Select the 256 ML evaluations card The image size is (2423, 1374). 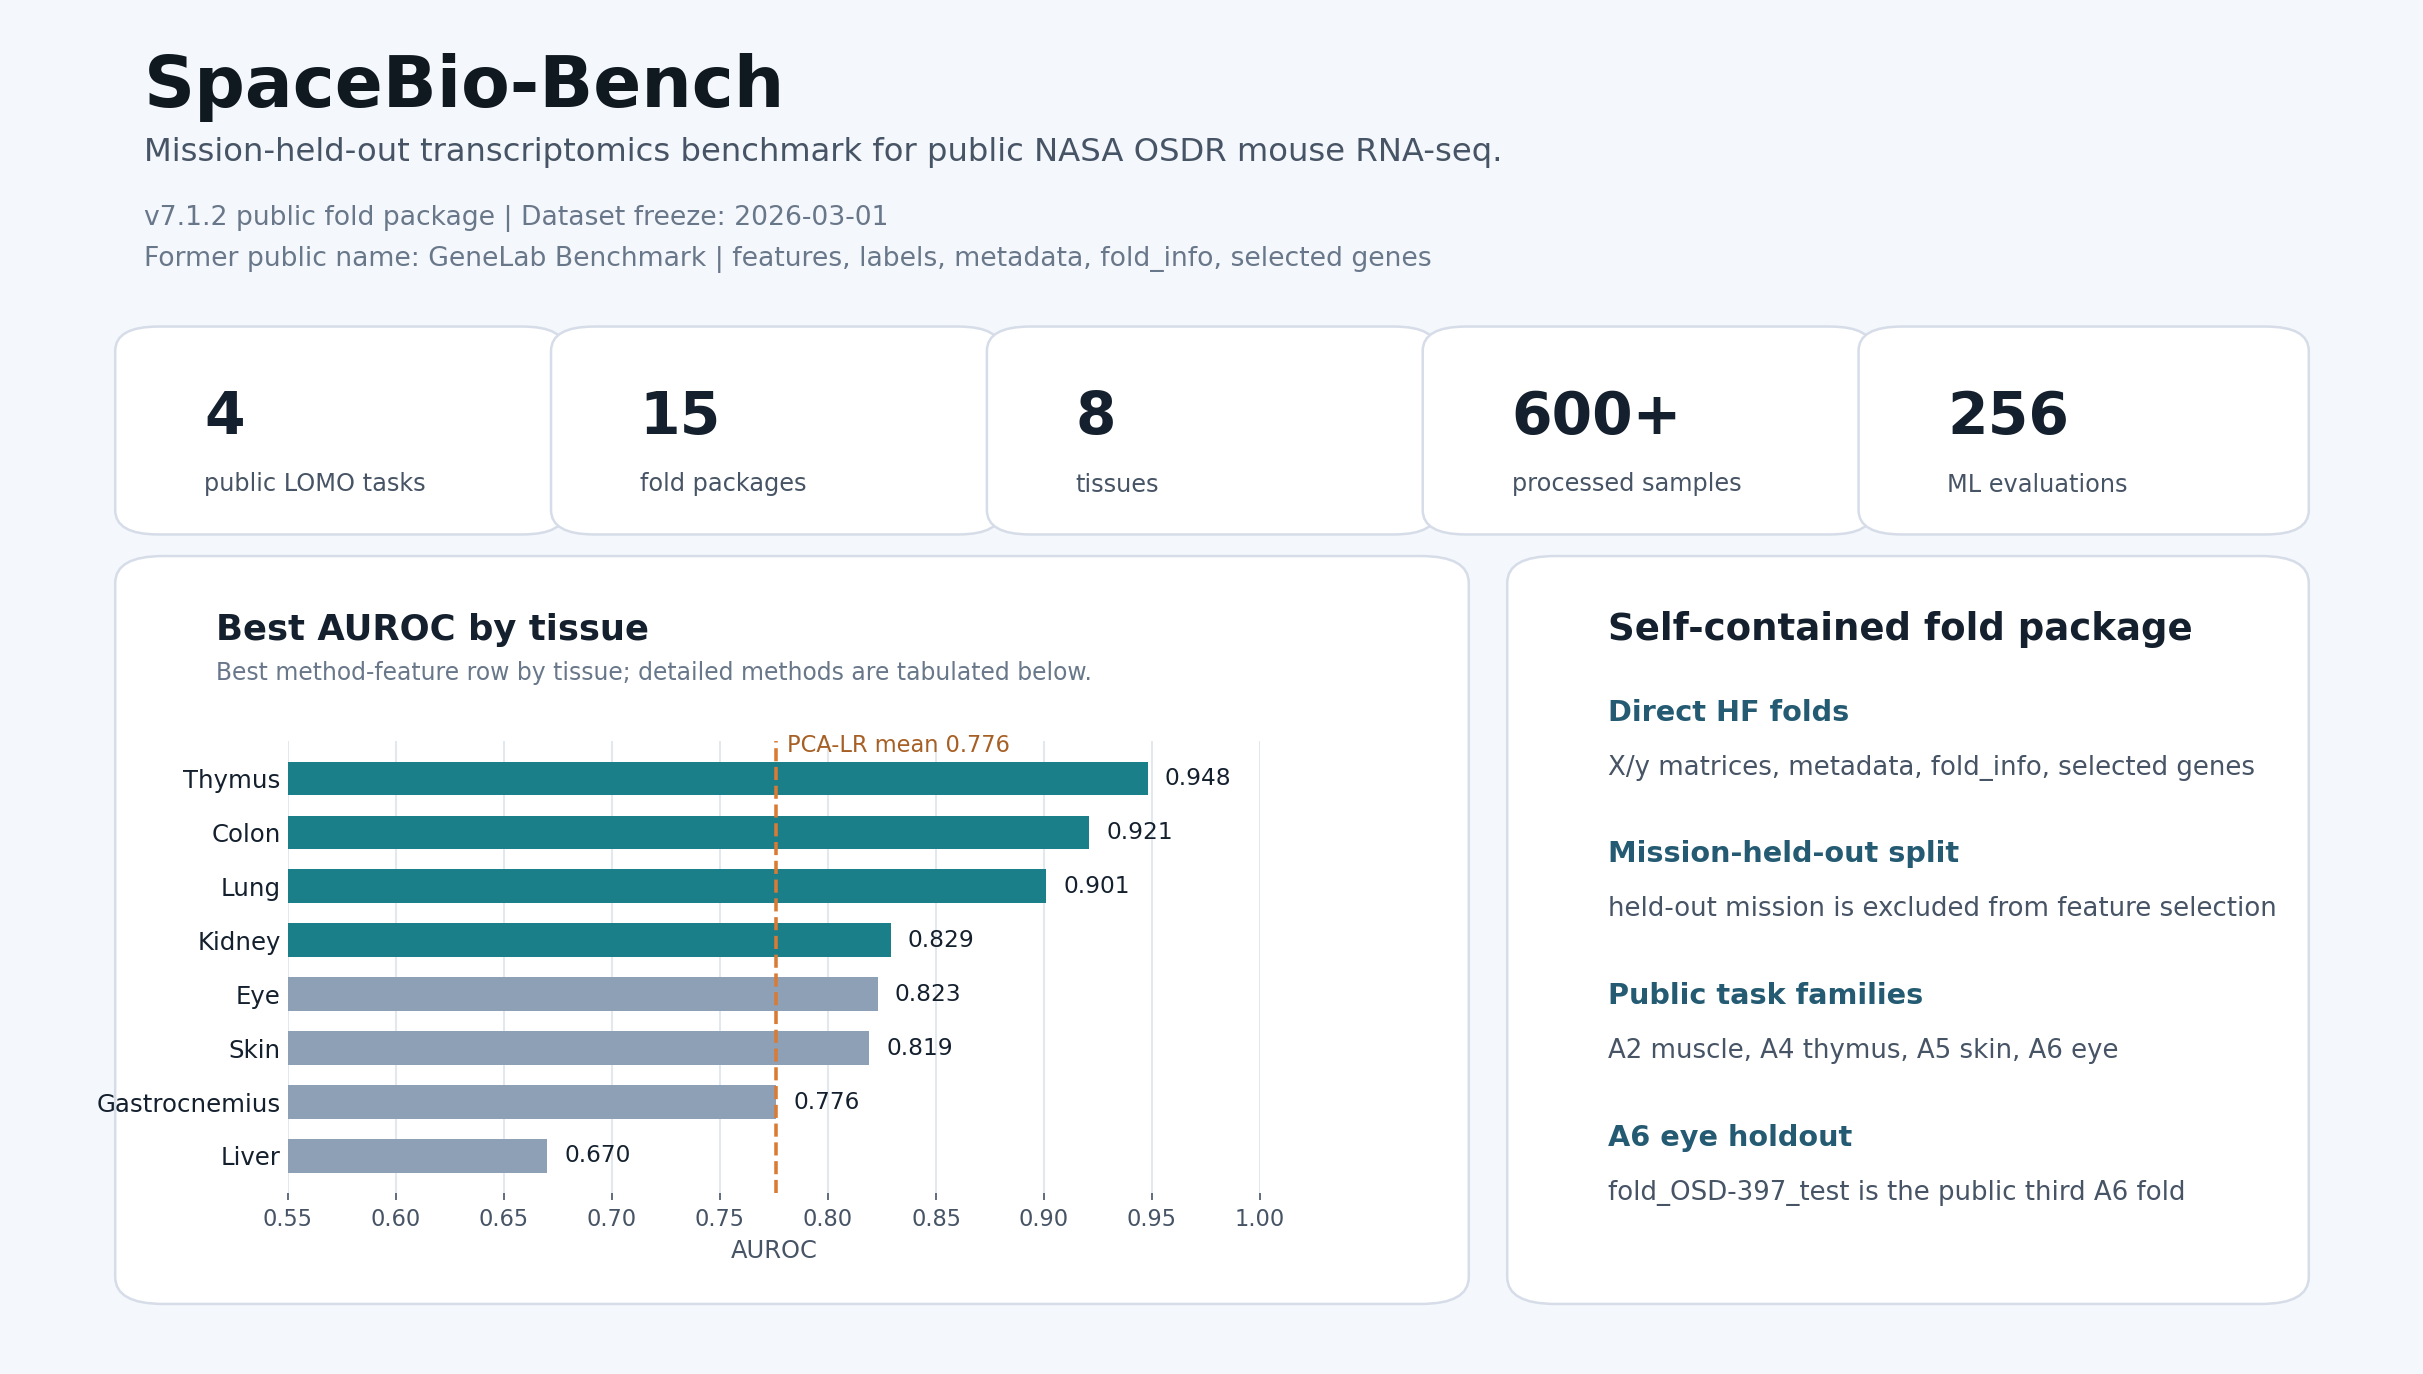[2084, 430]
